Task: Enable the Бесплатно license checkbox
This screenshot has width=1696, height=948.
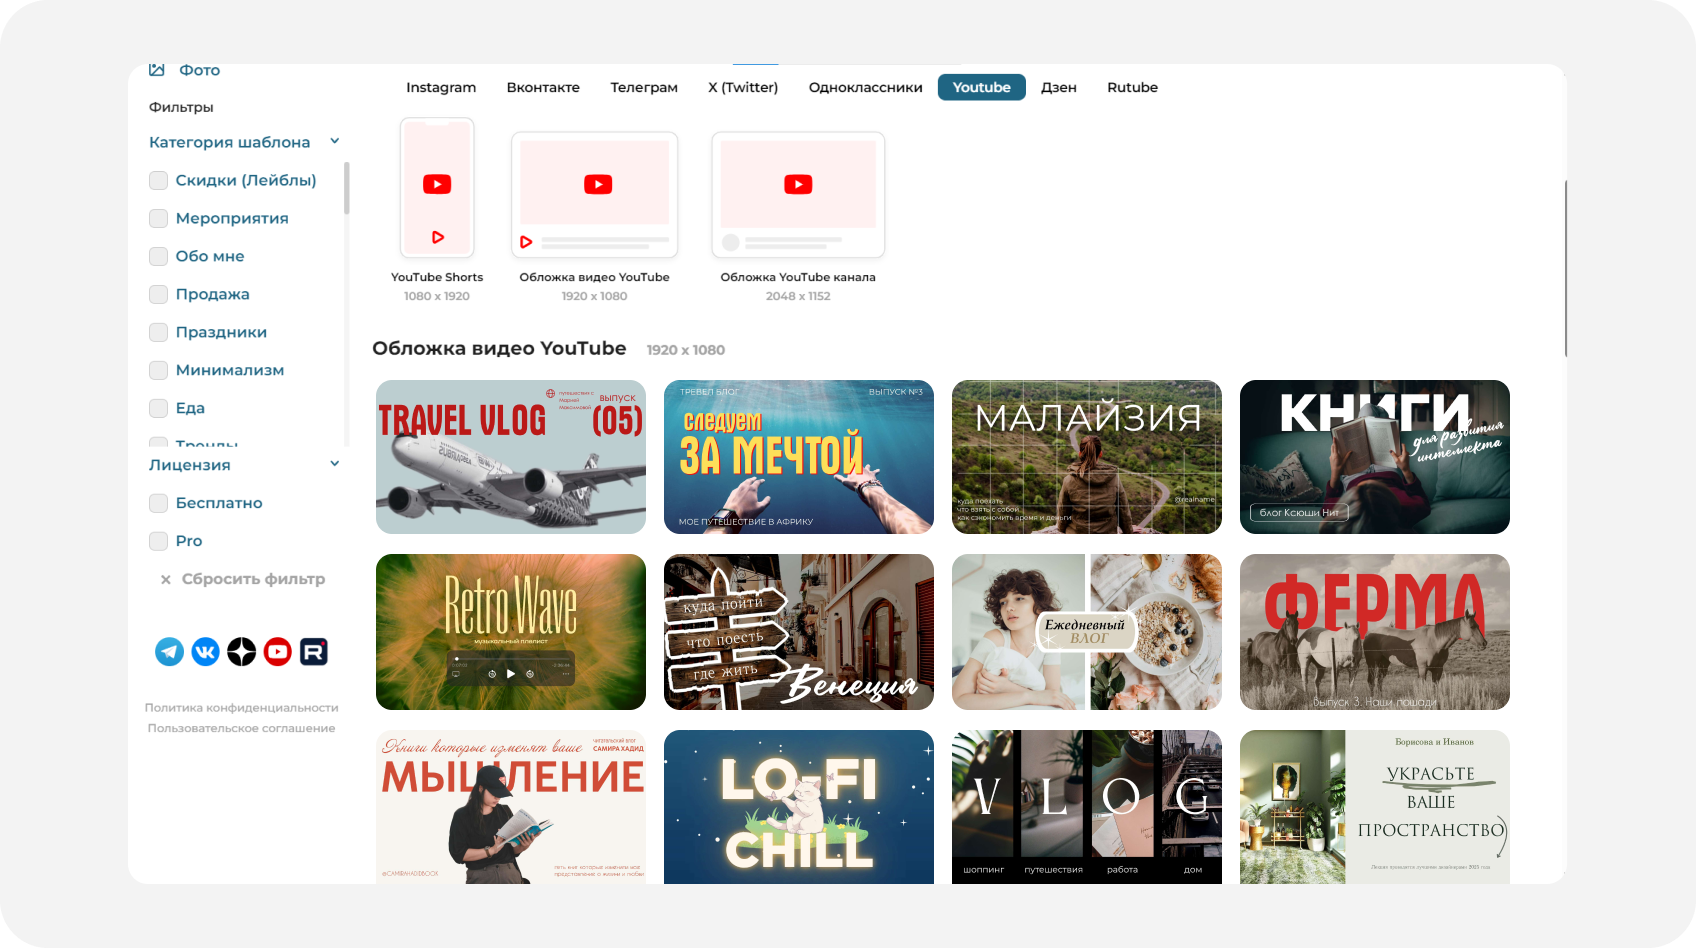Action: tap(158, 503)
